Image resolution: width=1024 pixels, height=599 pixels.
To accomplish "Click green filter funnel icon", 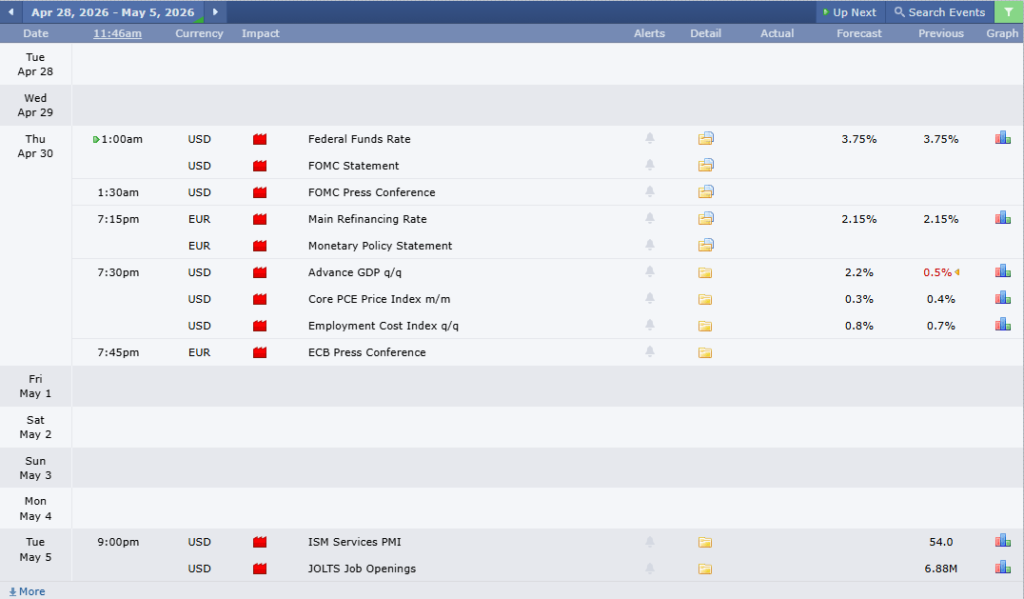I will (x=1009, y=12).
